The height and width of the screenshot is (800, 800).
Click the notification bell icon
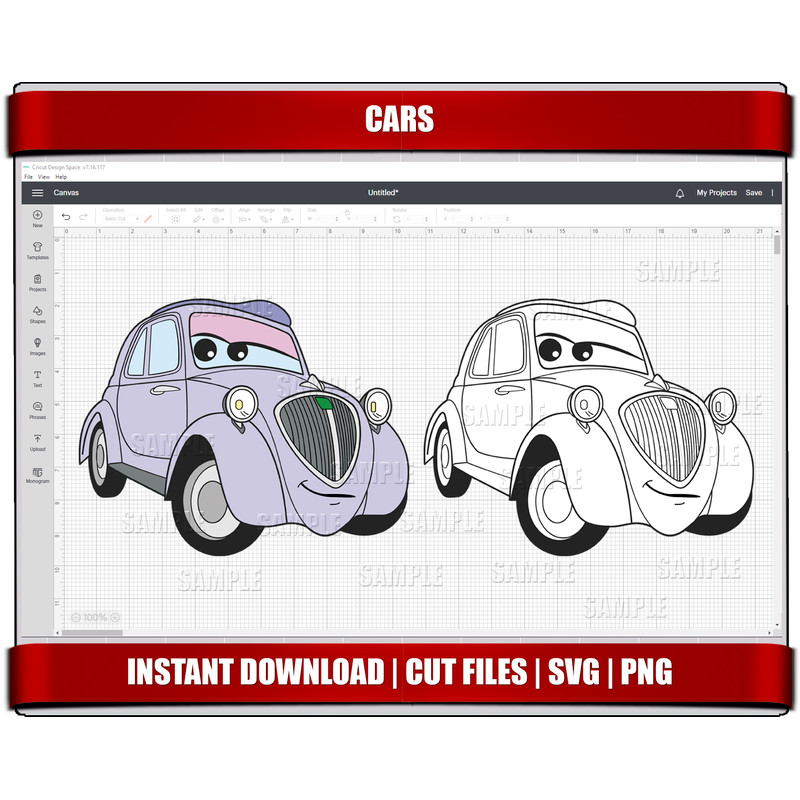(680, 192)
